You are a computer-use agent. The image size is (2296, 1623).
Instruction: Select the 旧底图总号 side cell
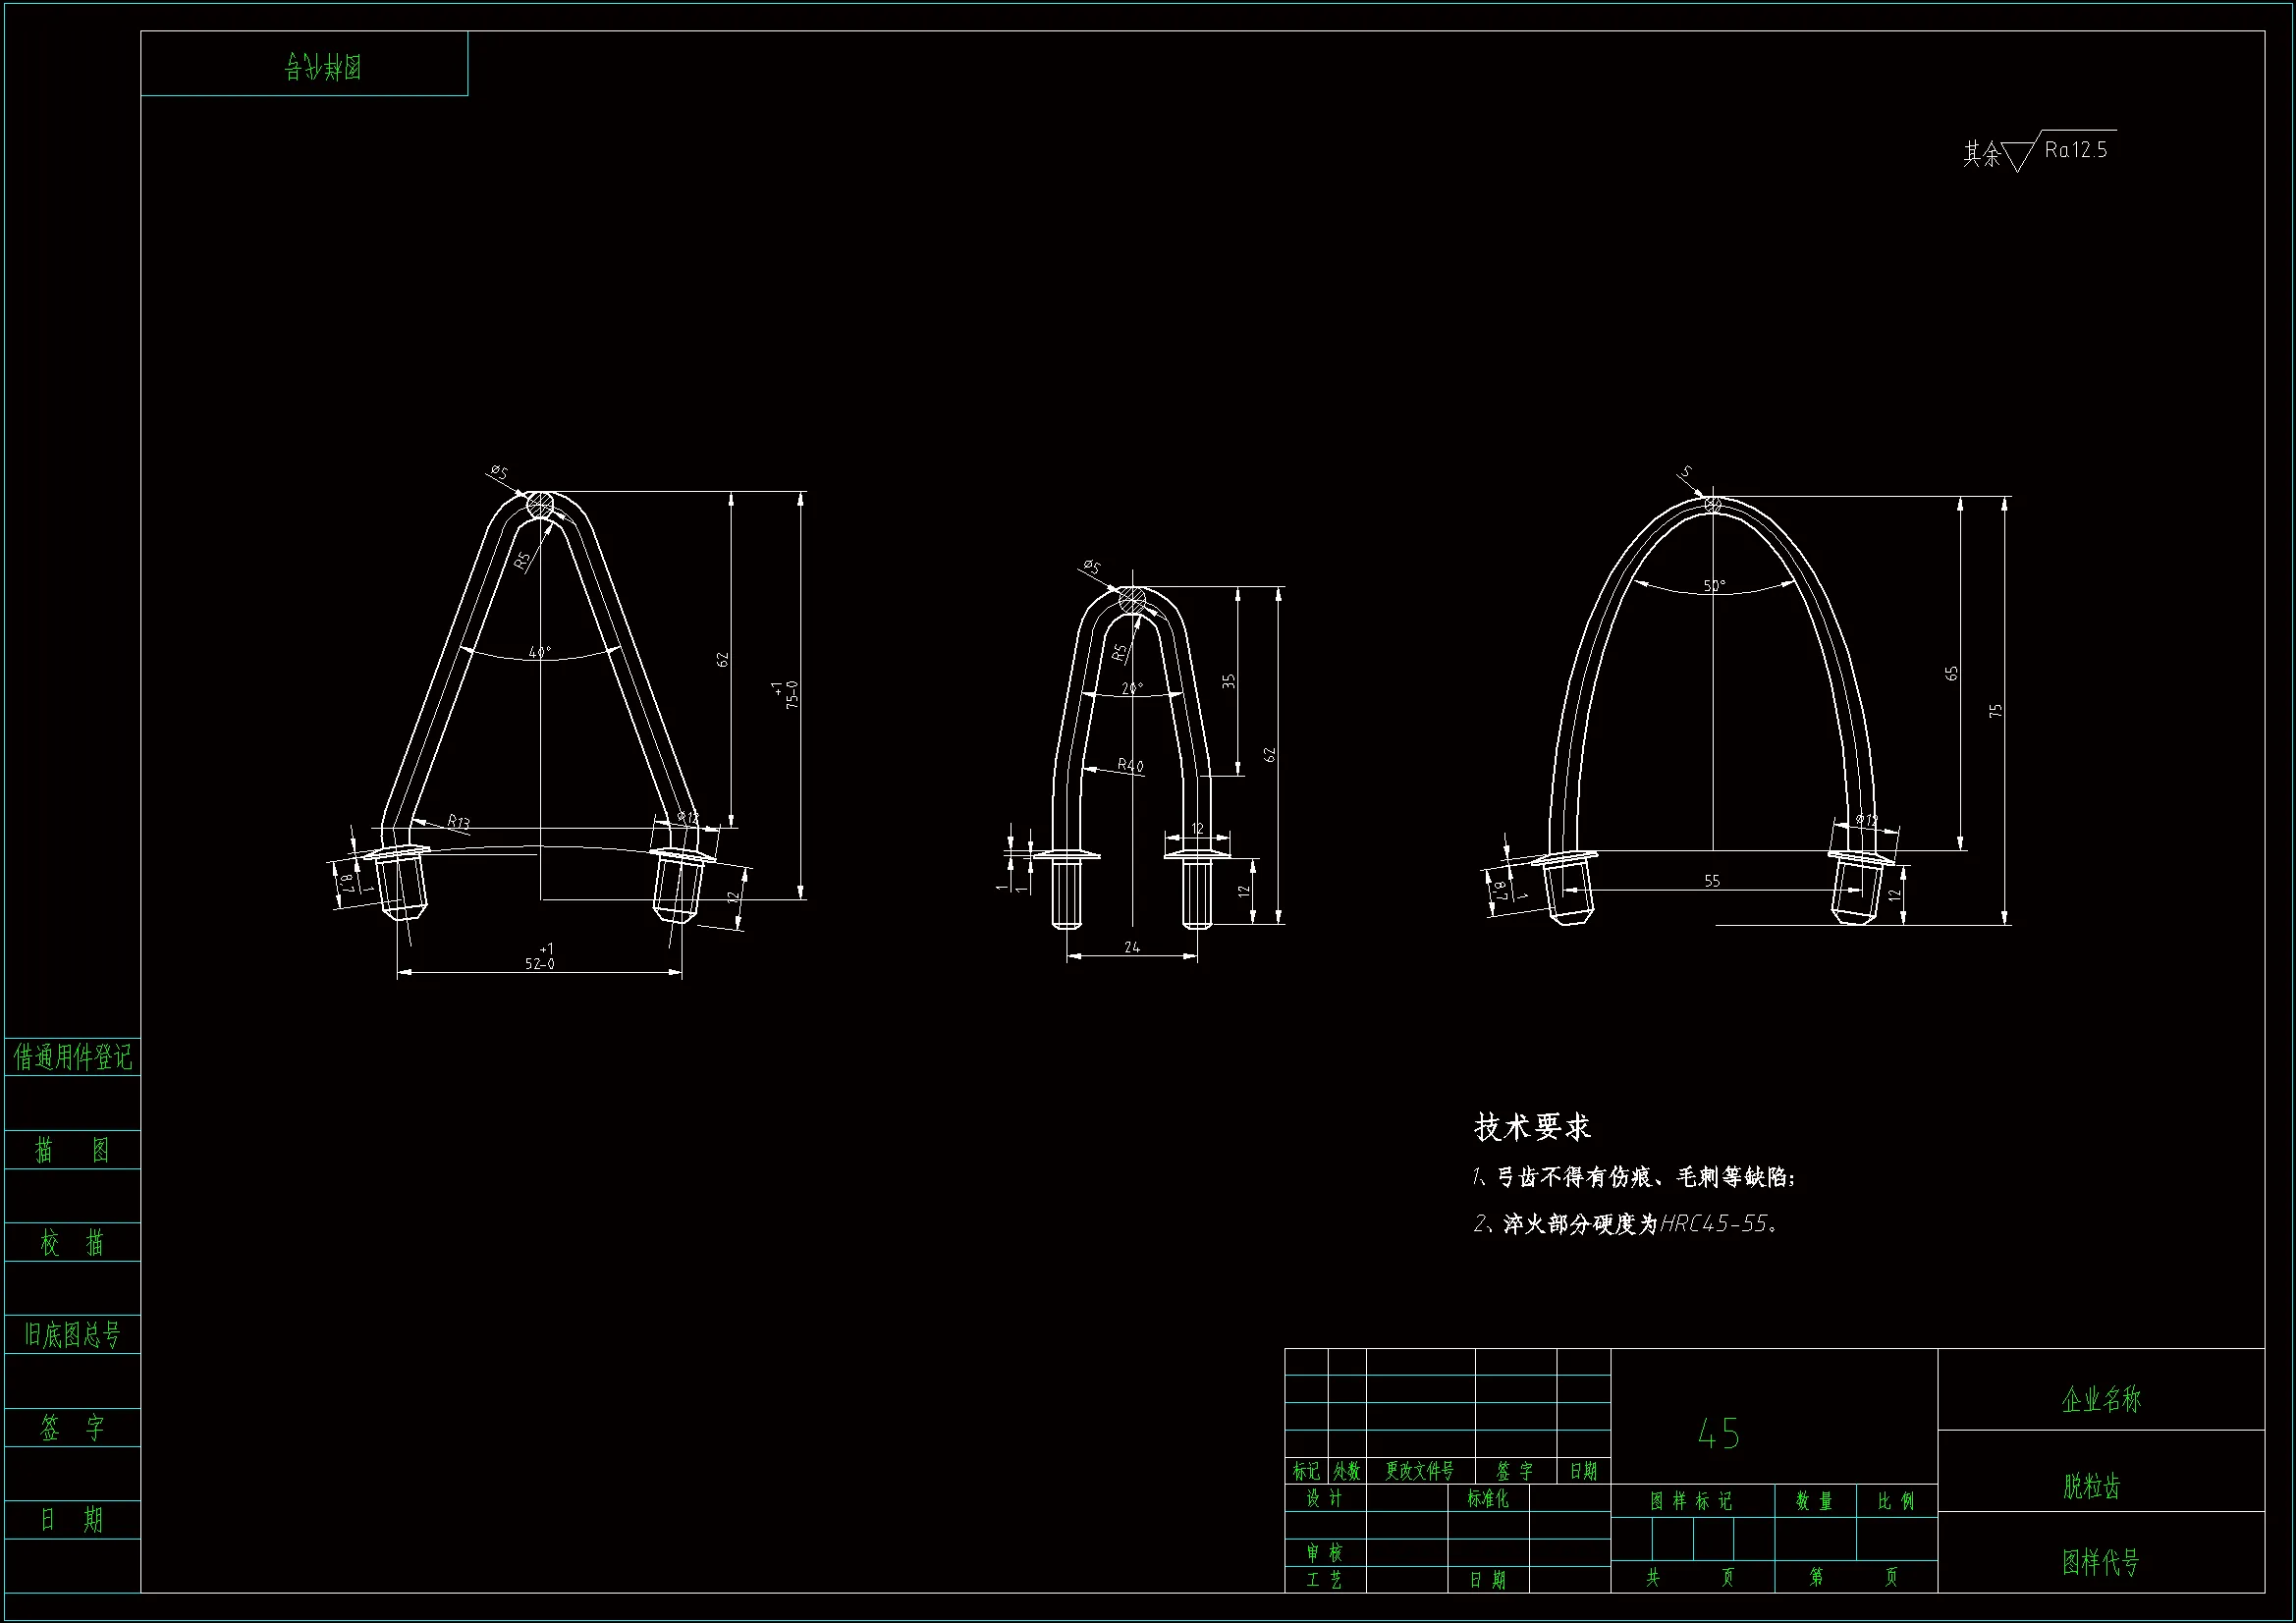point(72,1334)
